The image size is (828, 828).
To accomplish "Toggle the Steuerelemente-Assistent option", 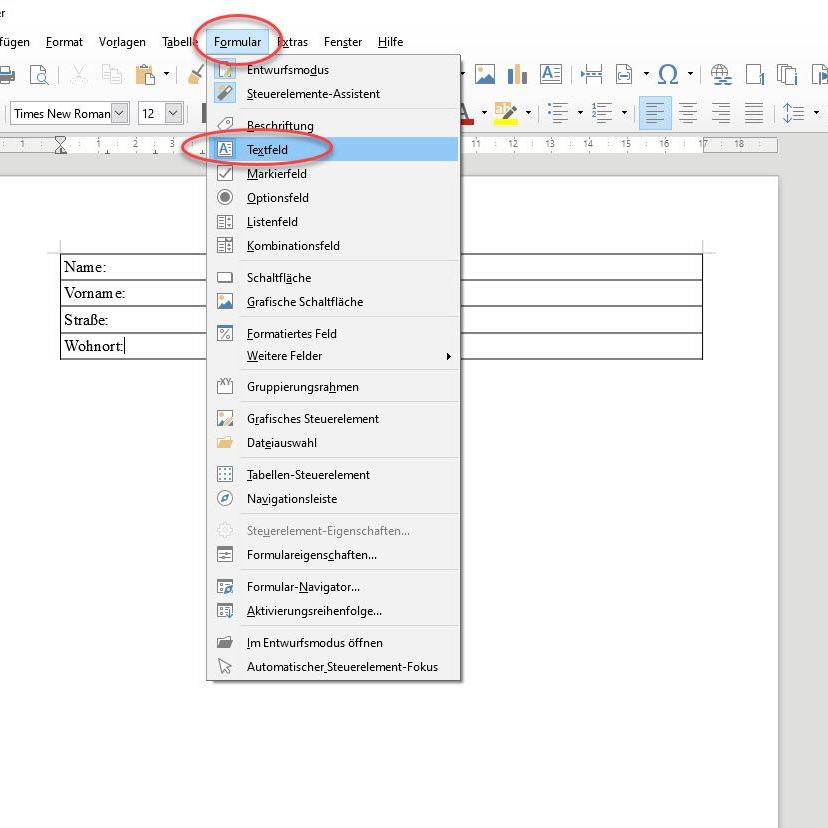I will pos(333,93).
